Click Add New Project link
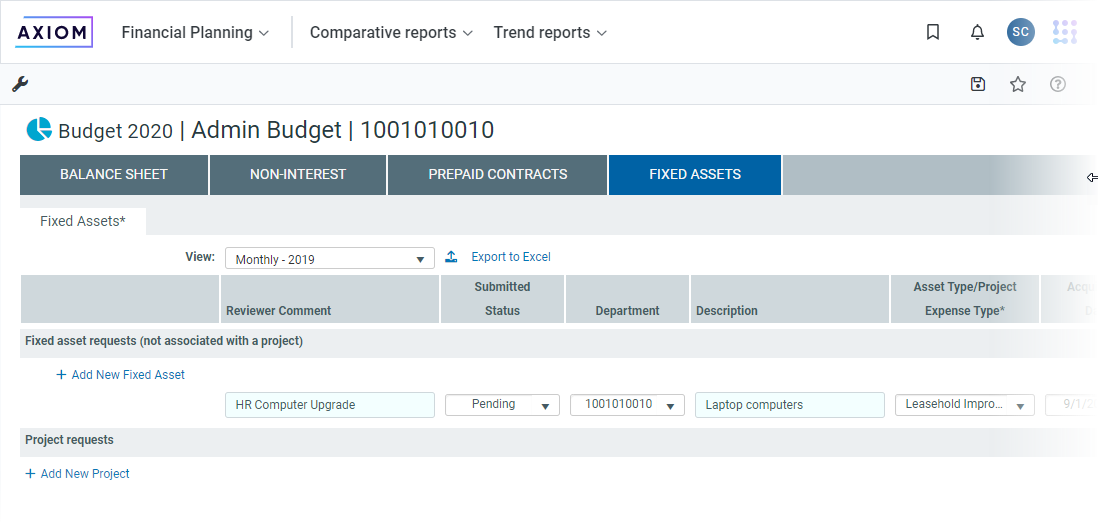The image size is (1098, 523). click(85, 474)
